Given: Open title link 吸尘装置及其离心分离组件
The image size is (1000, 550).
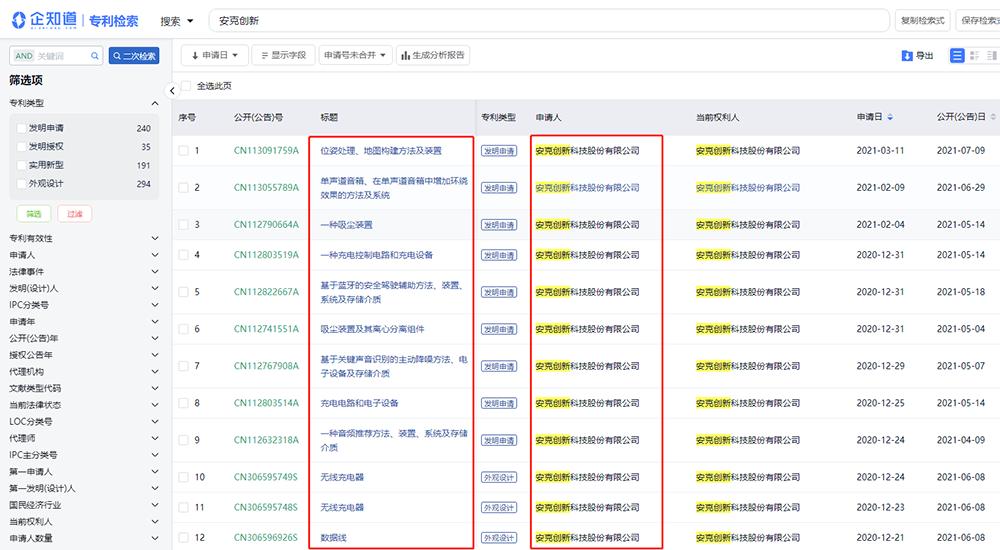Looking at the screenshot, I should (372, 329).
